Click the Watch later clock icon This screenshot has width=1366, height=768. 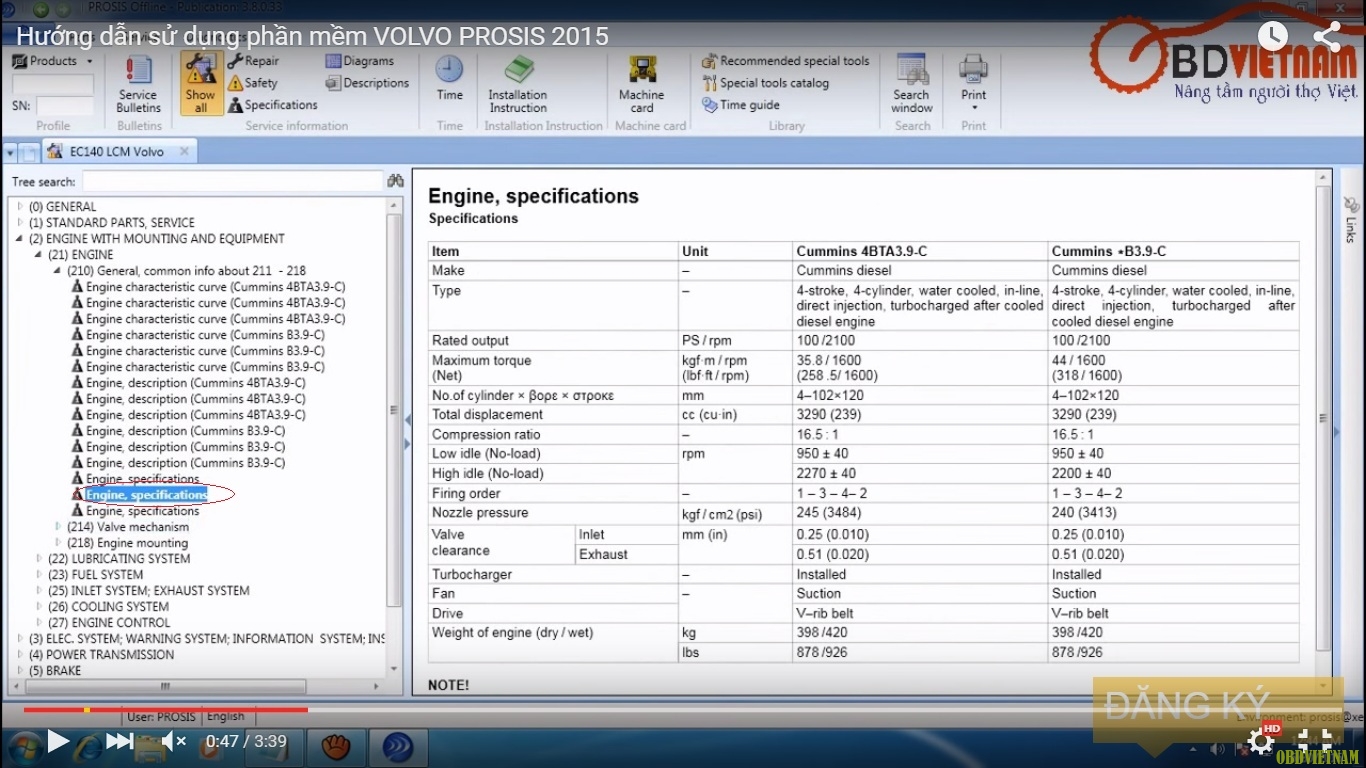point(1272,36)
